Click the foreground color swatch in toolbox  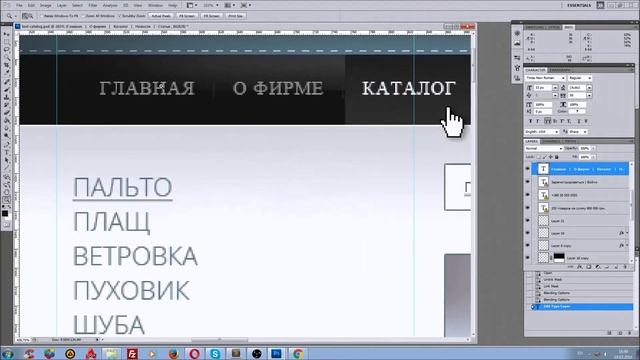5,213
